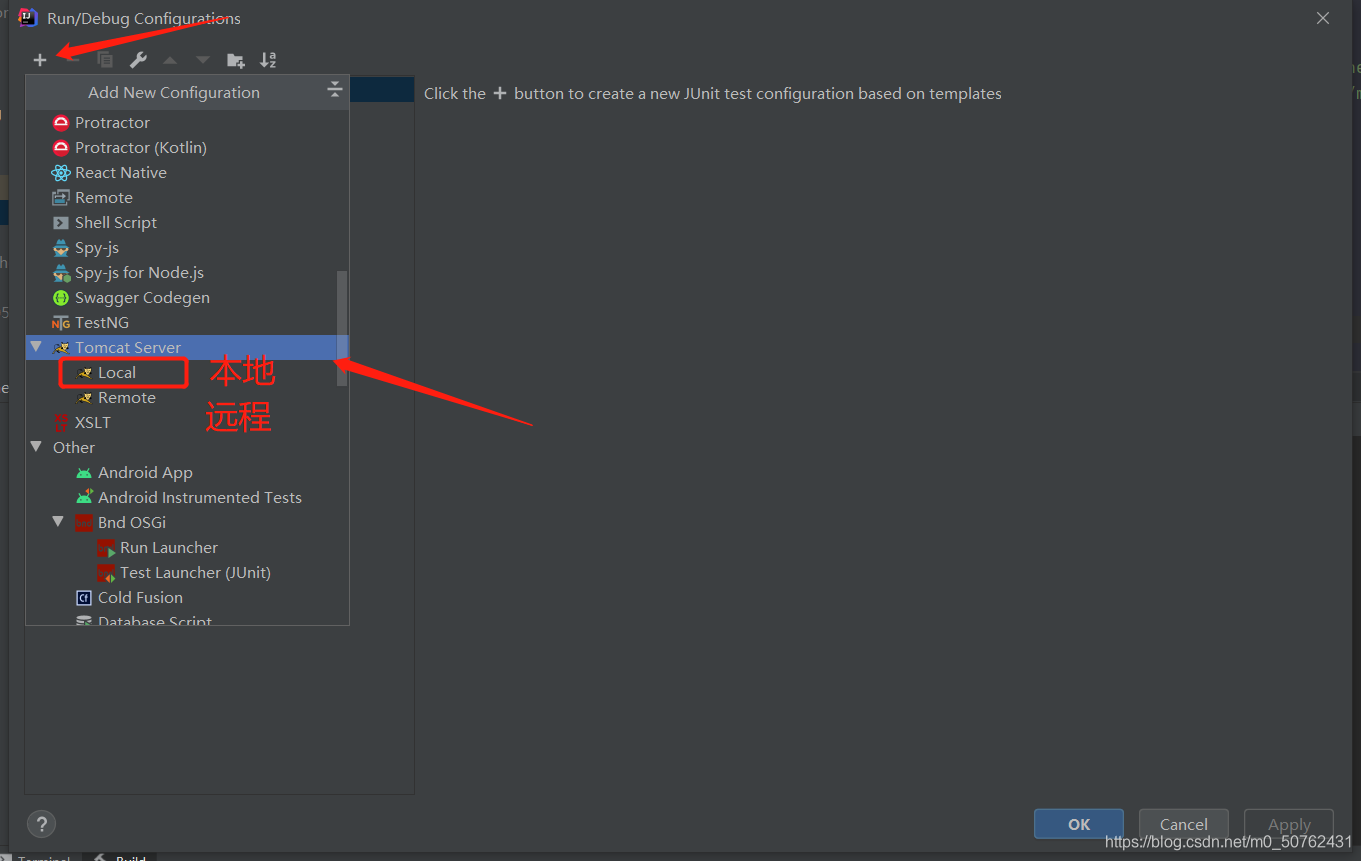The width and height of the screenshot is (1361, 861).
Task: Click collapse icon in Add New Configuration header
Action: coord(335,91)
